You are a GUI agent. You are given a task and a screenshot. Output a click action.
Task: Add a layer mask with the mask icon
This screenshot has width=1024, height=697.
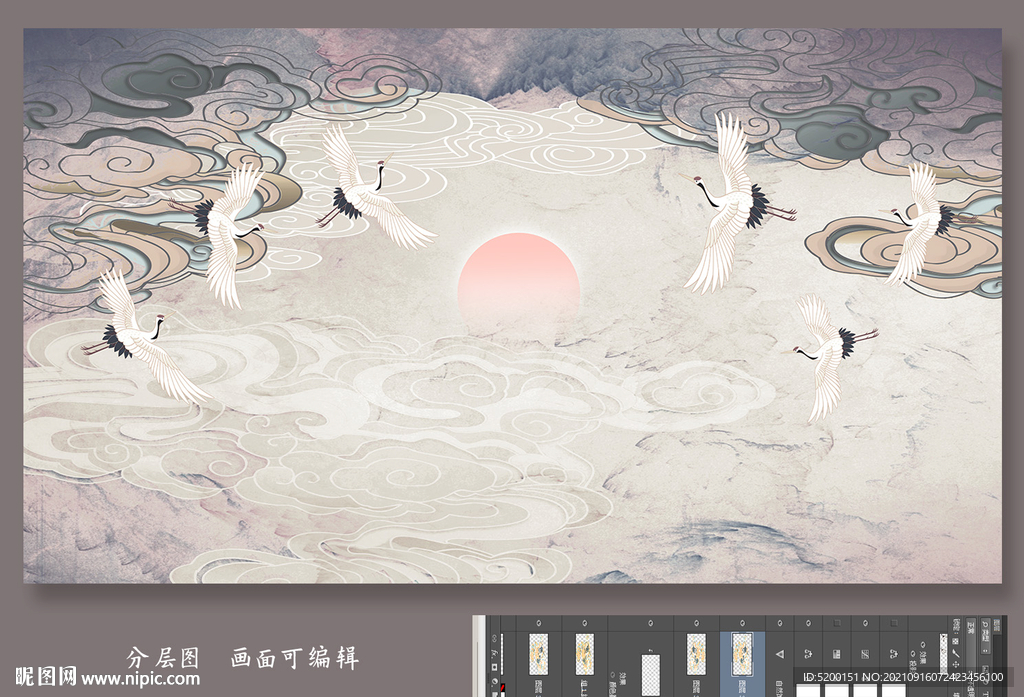coord(494,667)
